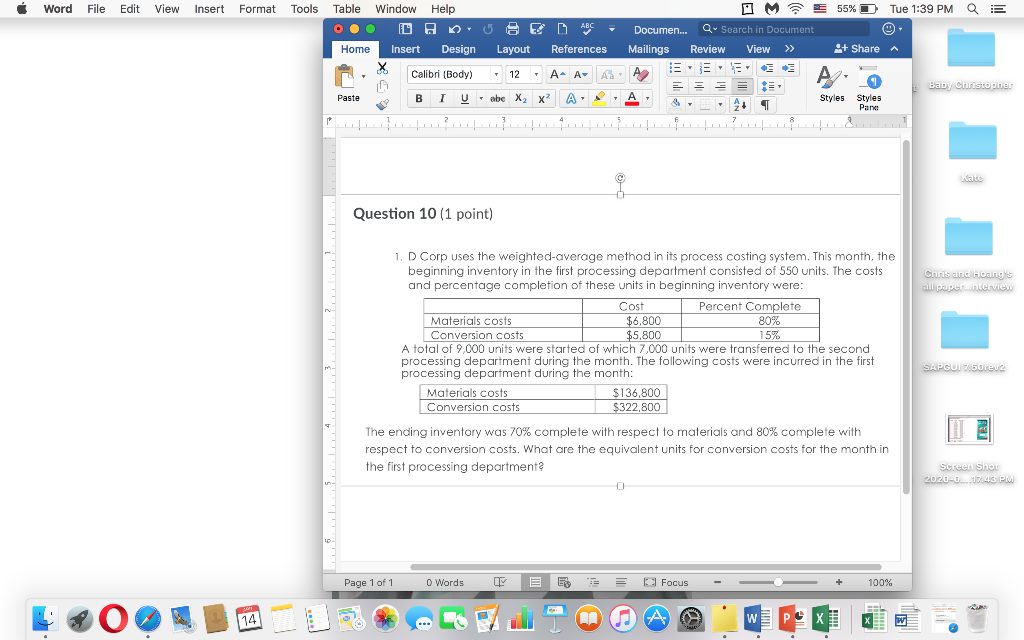Select the align center icon
The height and width of the screenshot is (640, 1024).
[698, 86]
